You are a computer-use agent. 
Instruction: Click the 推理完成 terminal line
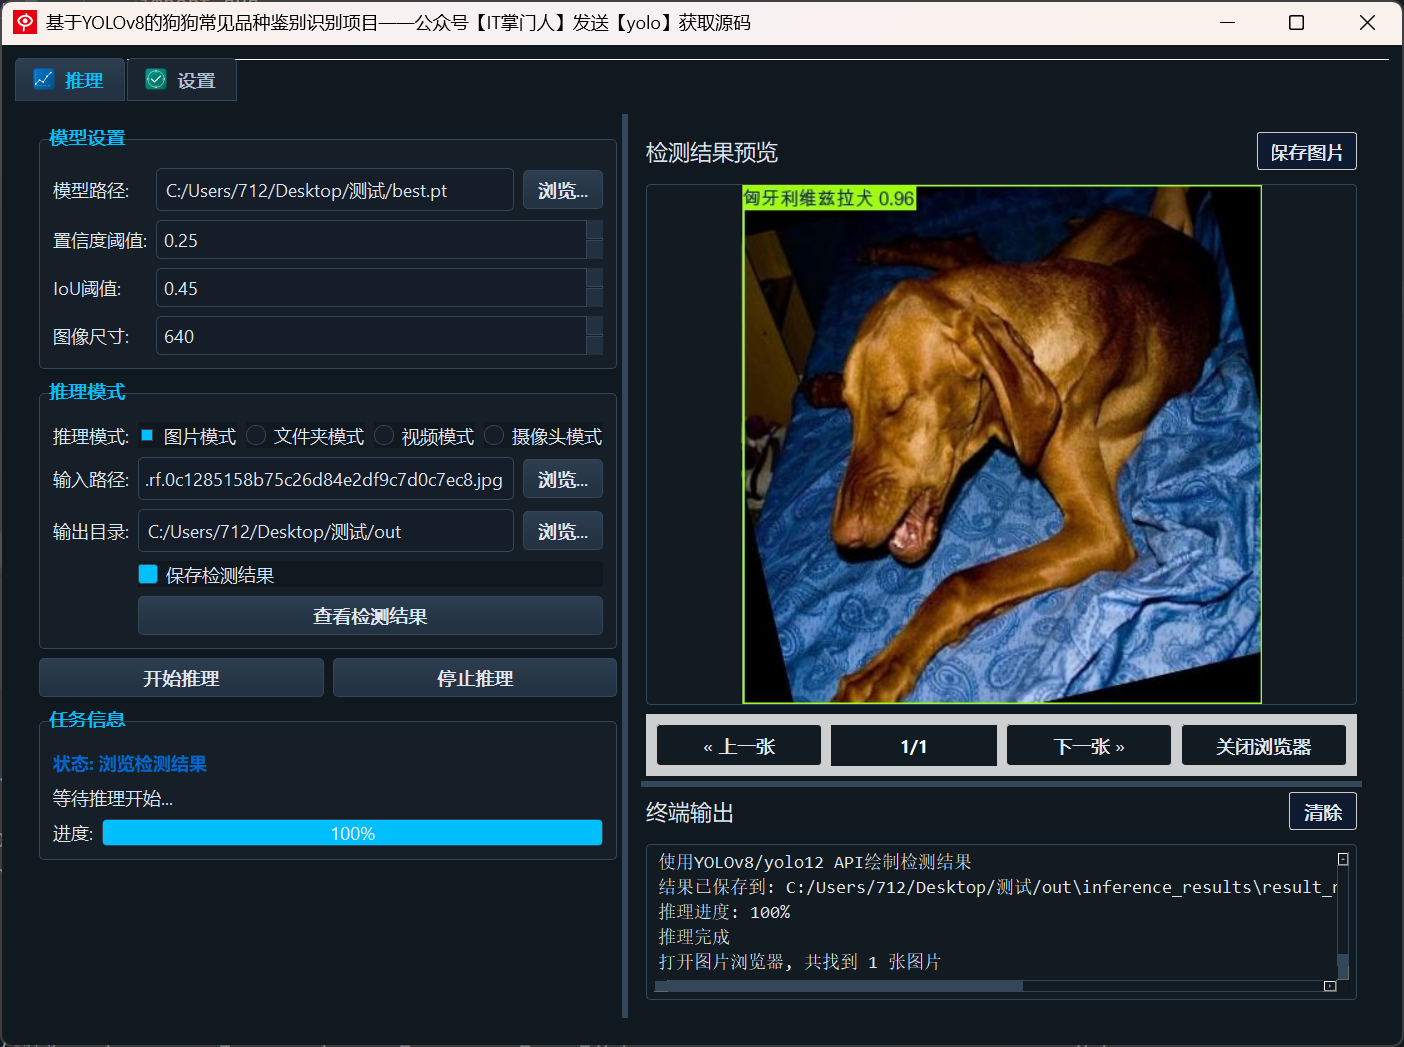coord(694,937)
